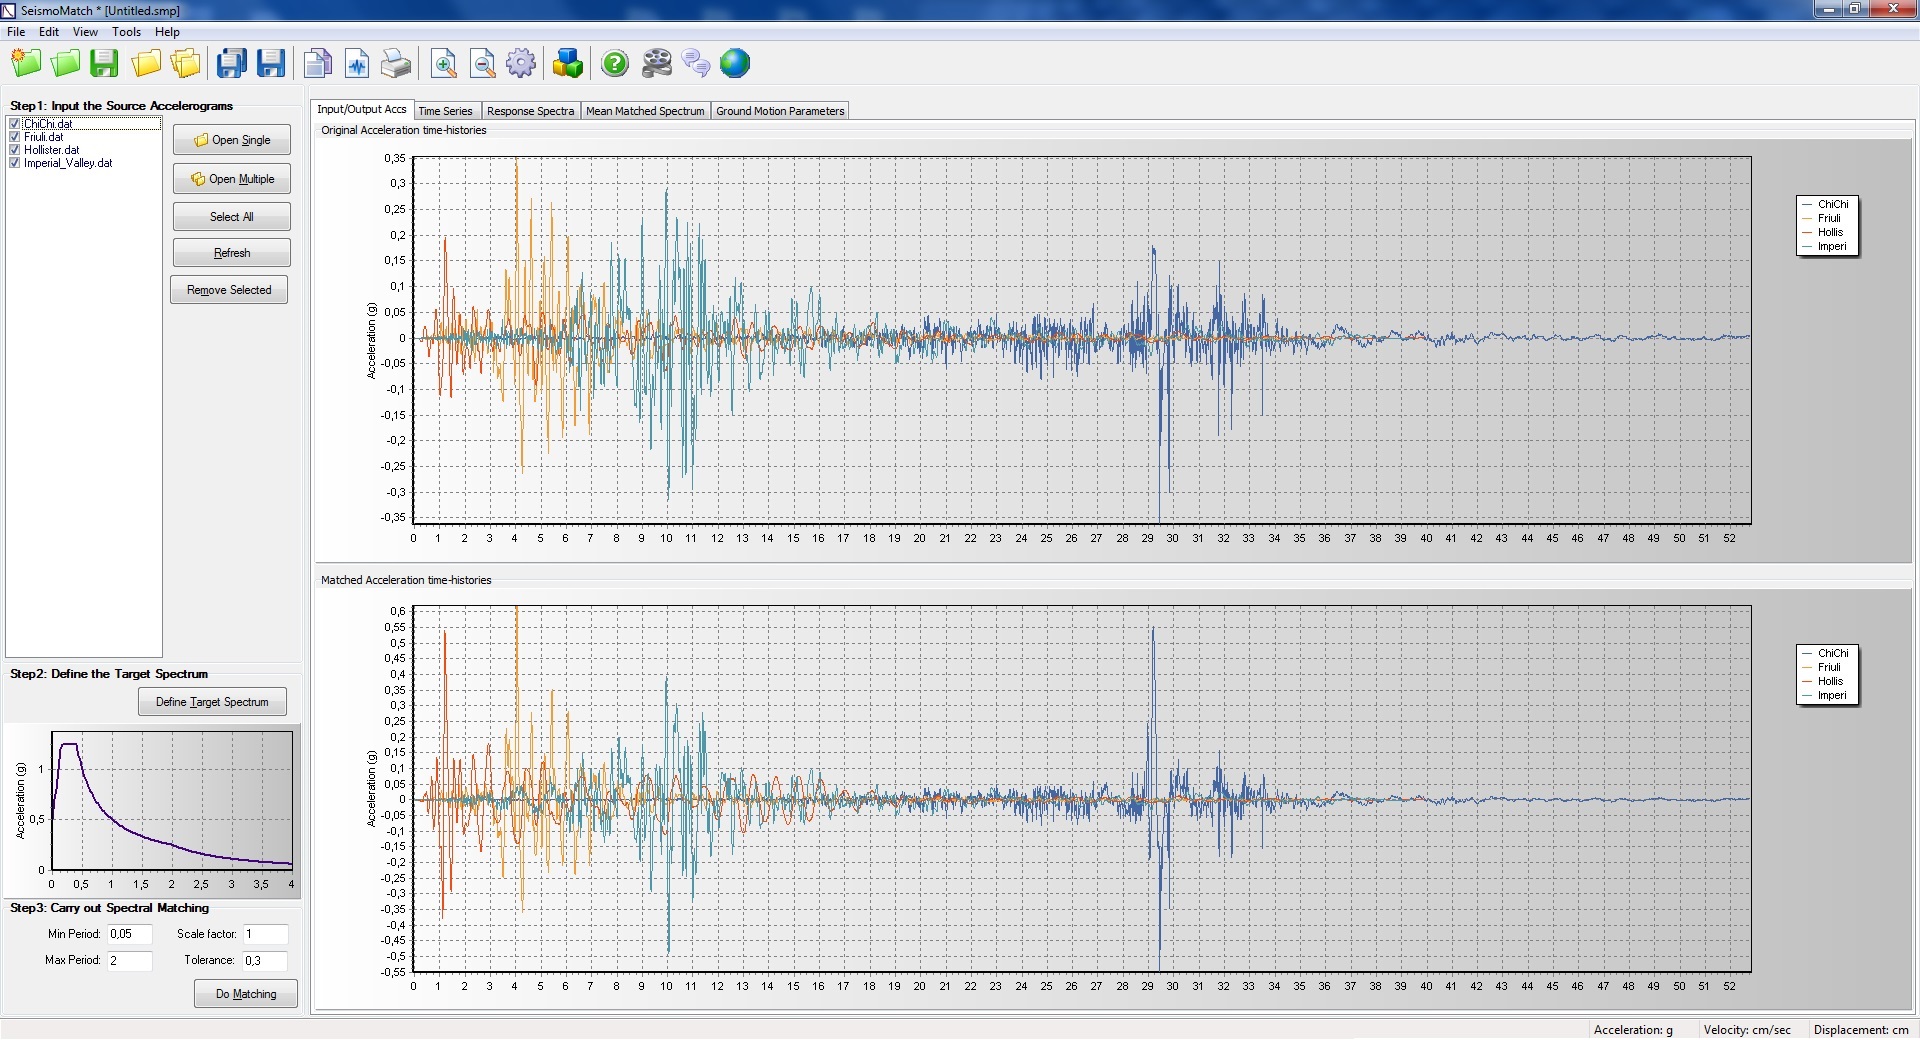Viewport: 1920px width, 1040px height.
Task: Click the Tolerance input field
Action: pos(265,961)
